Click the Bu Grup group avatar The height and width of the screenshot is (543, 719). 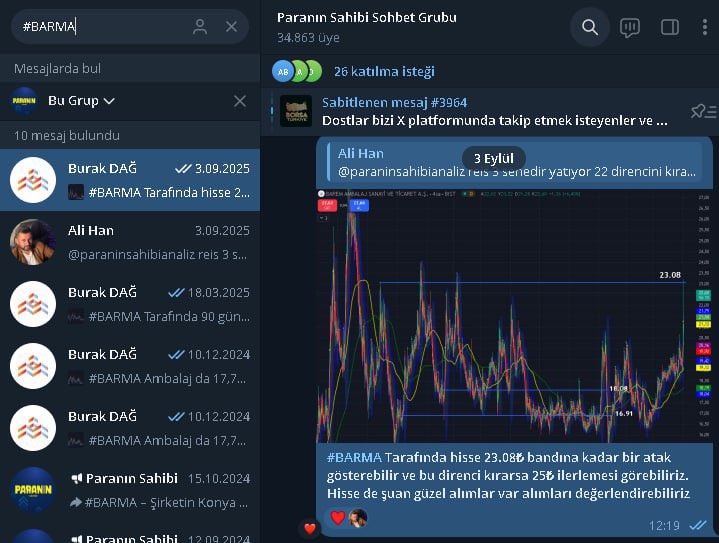[24, 100]
